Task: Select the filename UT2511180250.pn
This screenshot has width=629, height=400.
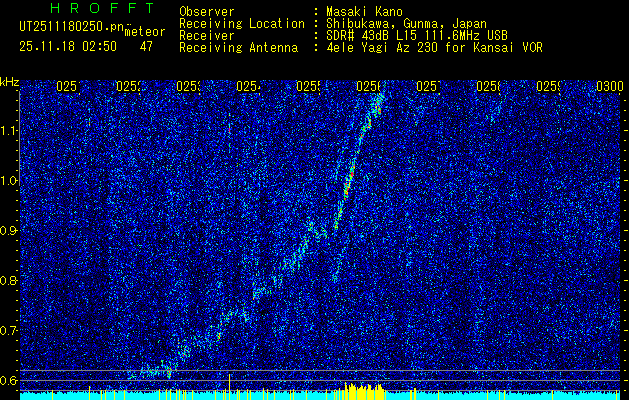Action: pyautogui.click(x=71, y=26)
